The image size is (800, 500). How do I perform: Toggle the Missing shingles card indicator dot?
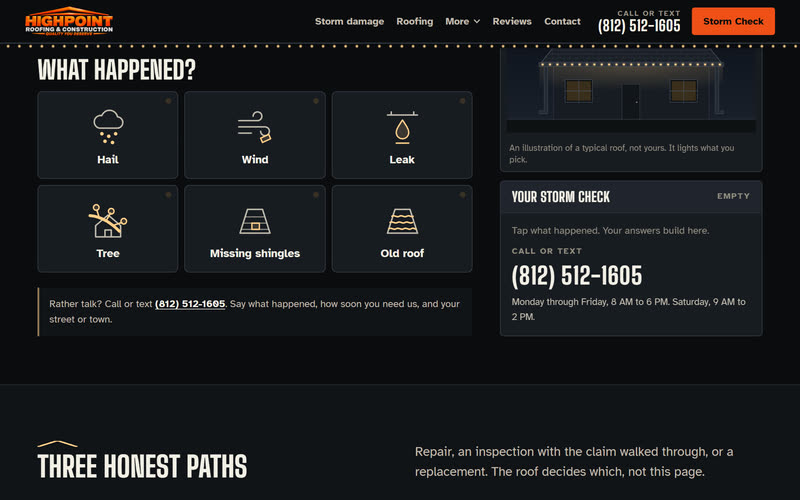pos(316,195)
